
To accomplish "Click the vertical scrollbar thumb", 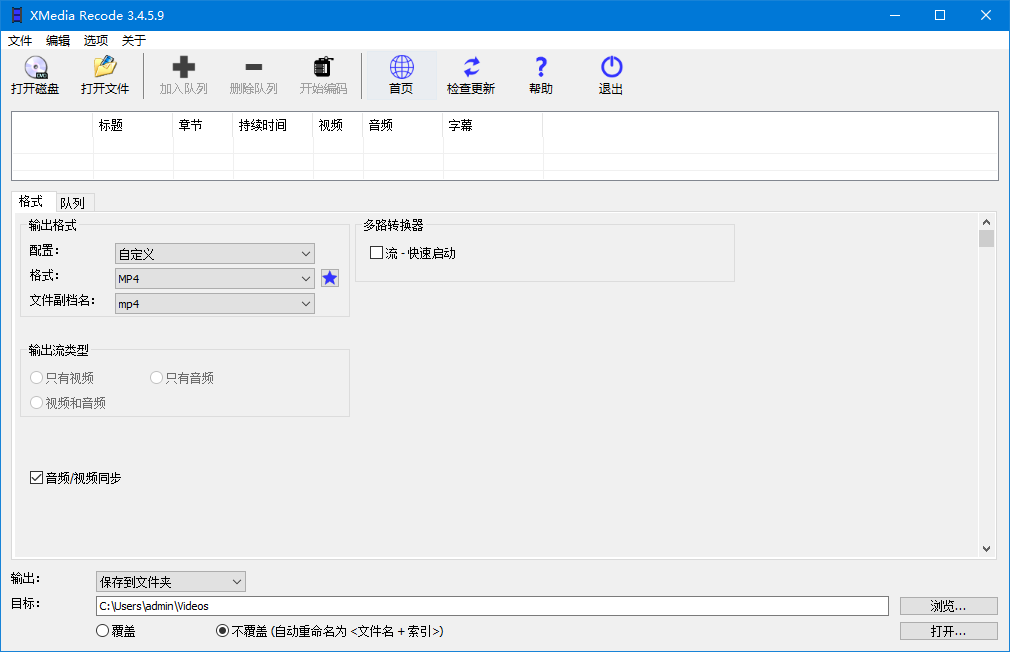I will [x=986, y=238].
